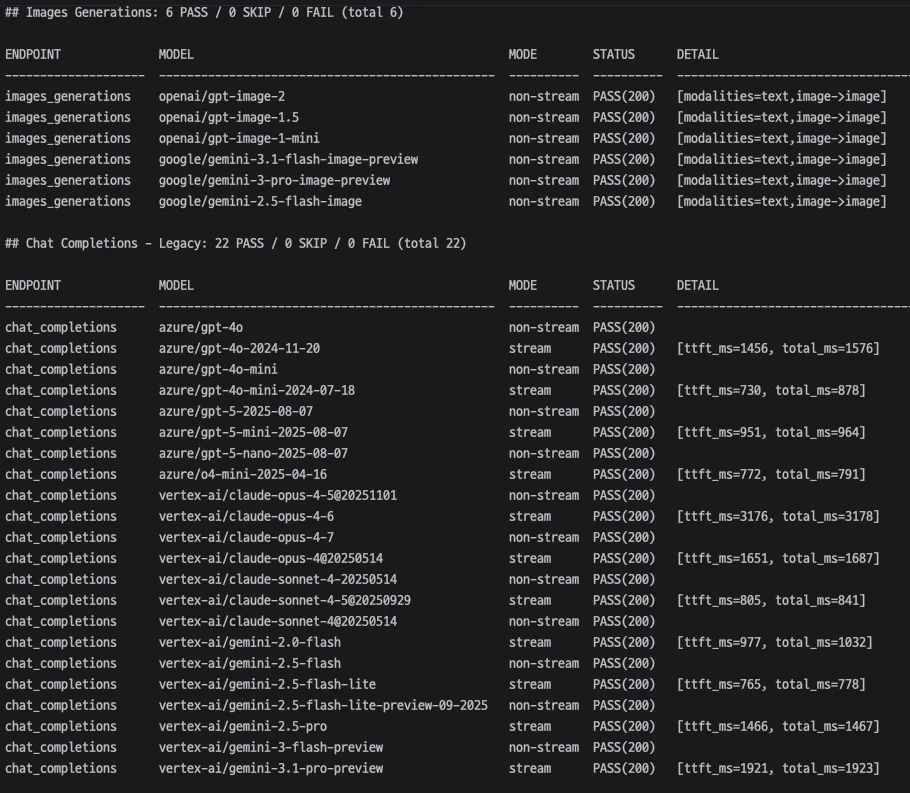Viewport: 910px width, 793px height.
Task: Select model name azure/gpt-4o
Action: point(201,327)
